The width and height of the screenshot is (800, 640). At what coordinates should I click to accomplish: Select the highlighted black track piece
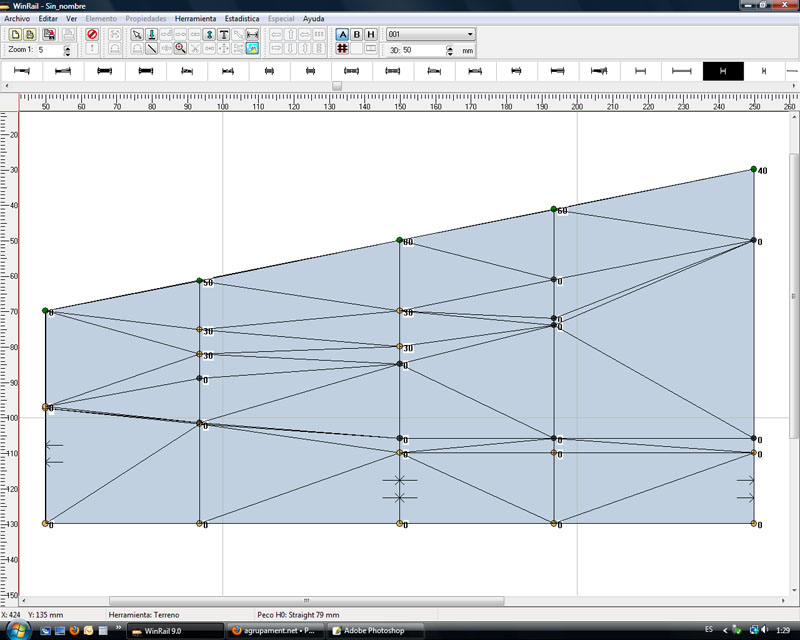[723, 71]
